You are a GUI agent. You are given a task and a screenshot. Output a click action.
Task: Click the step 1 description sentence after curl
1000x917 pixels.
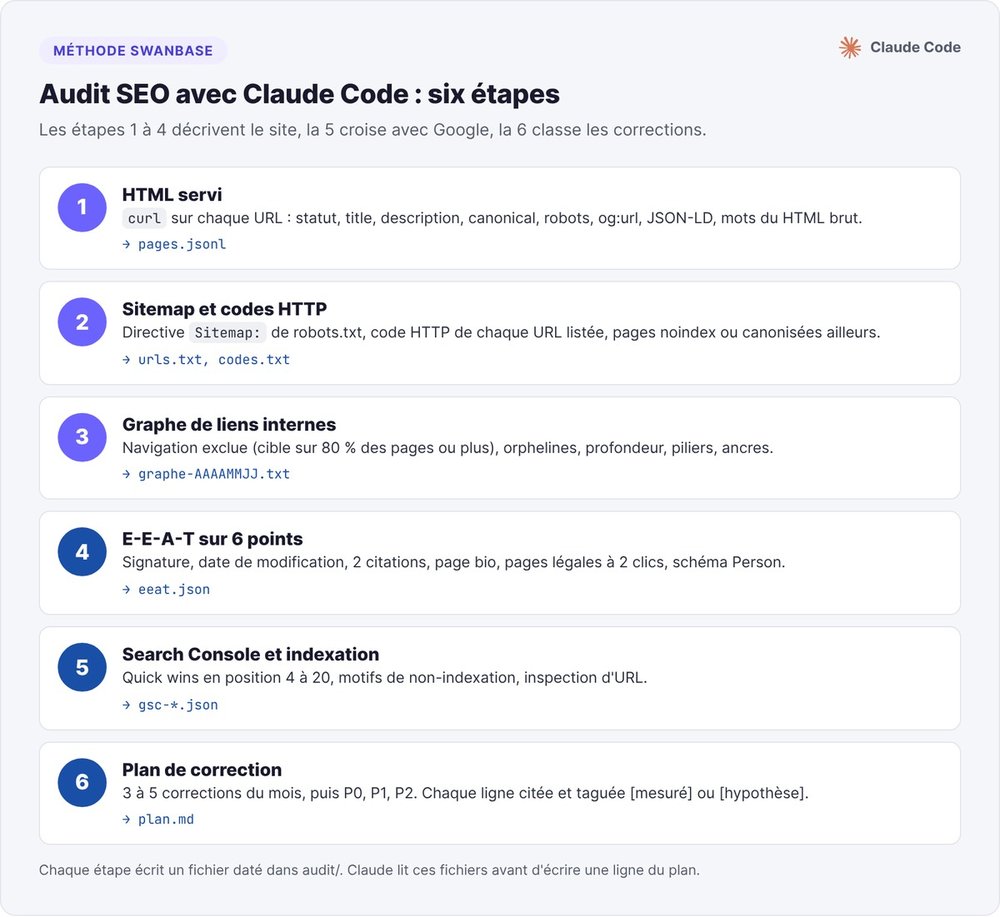pyautogui.click(x=517, y=218)
